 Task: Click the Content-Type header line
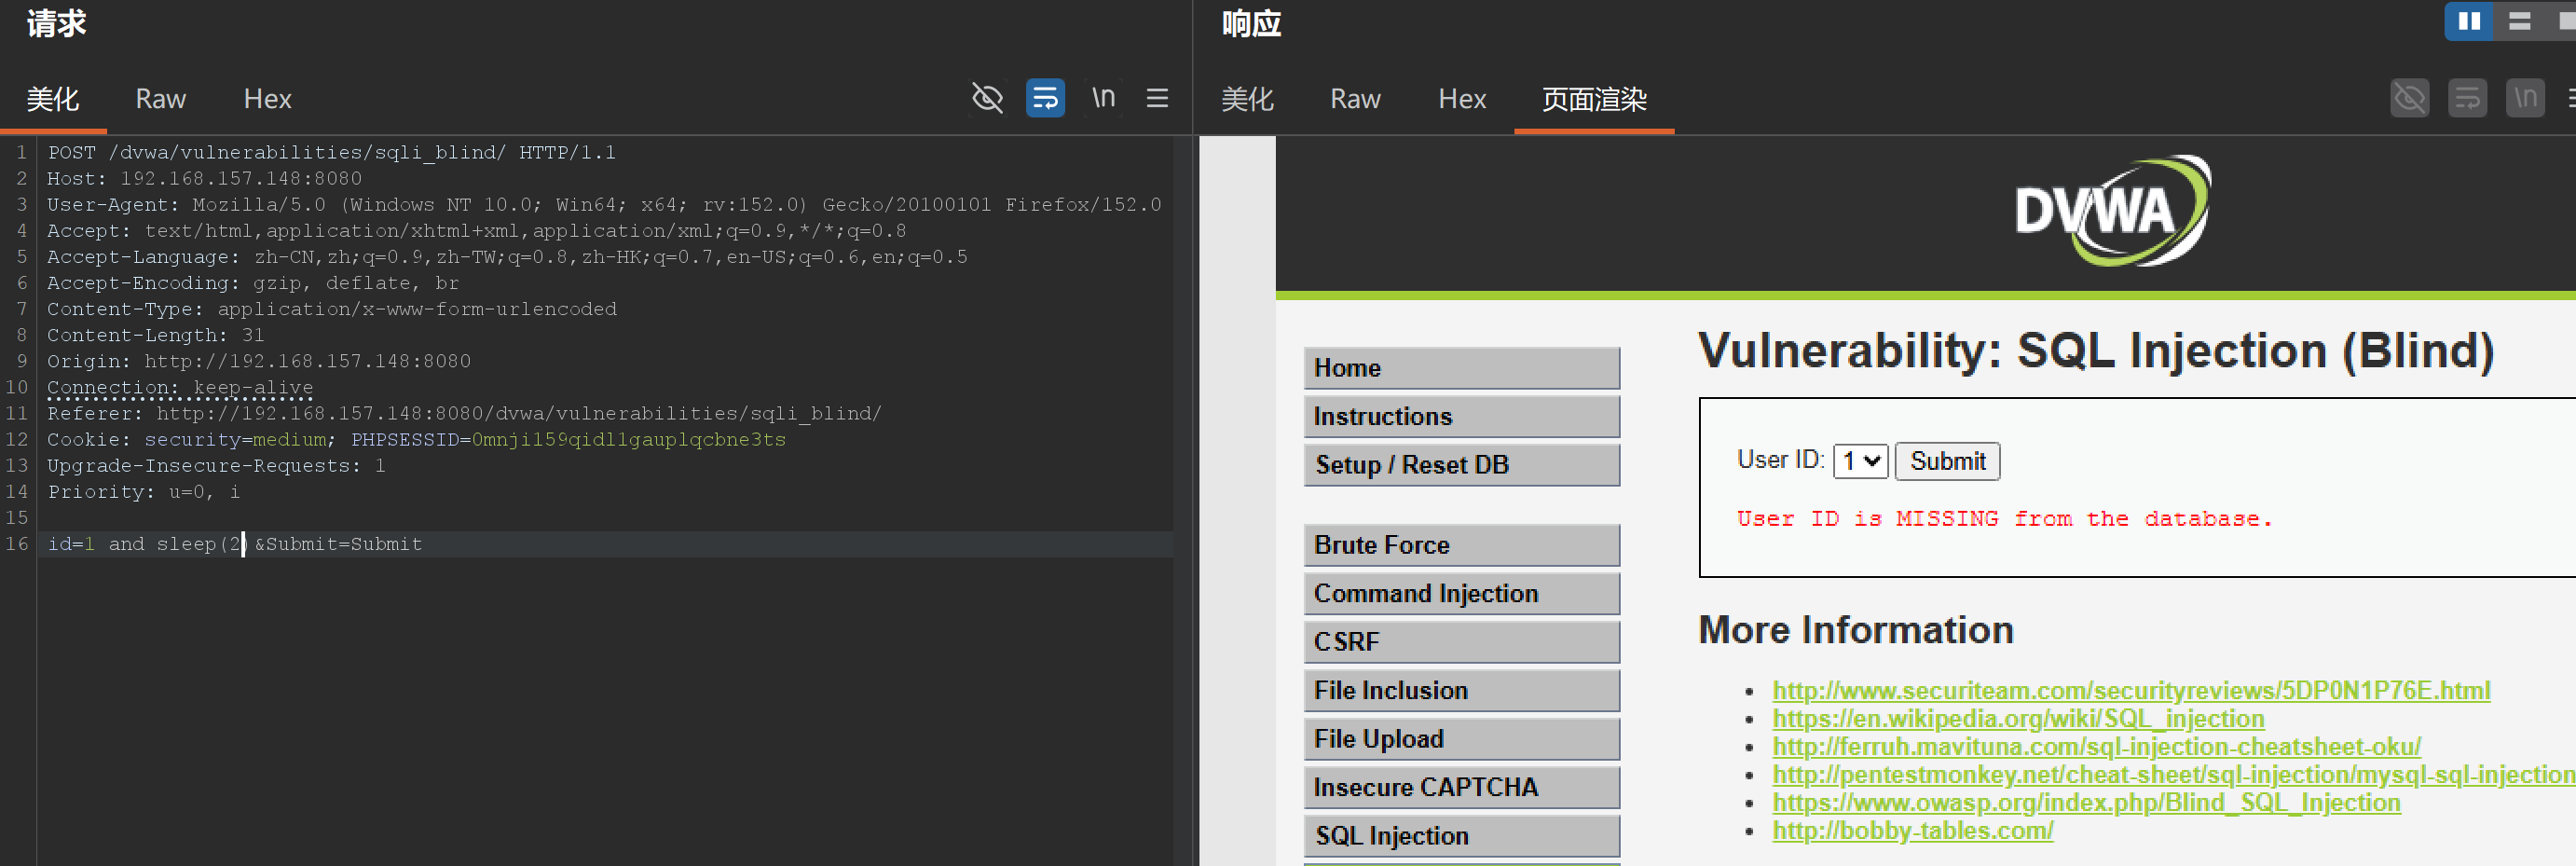[x=332, y=309]
